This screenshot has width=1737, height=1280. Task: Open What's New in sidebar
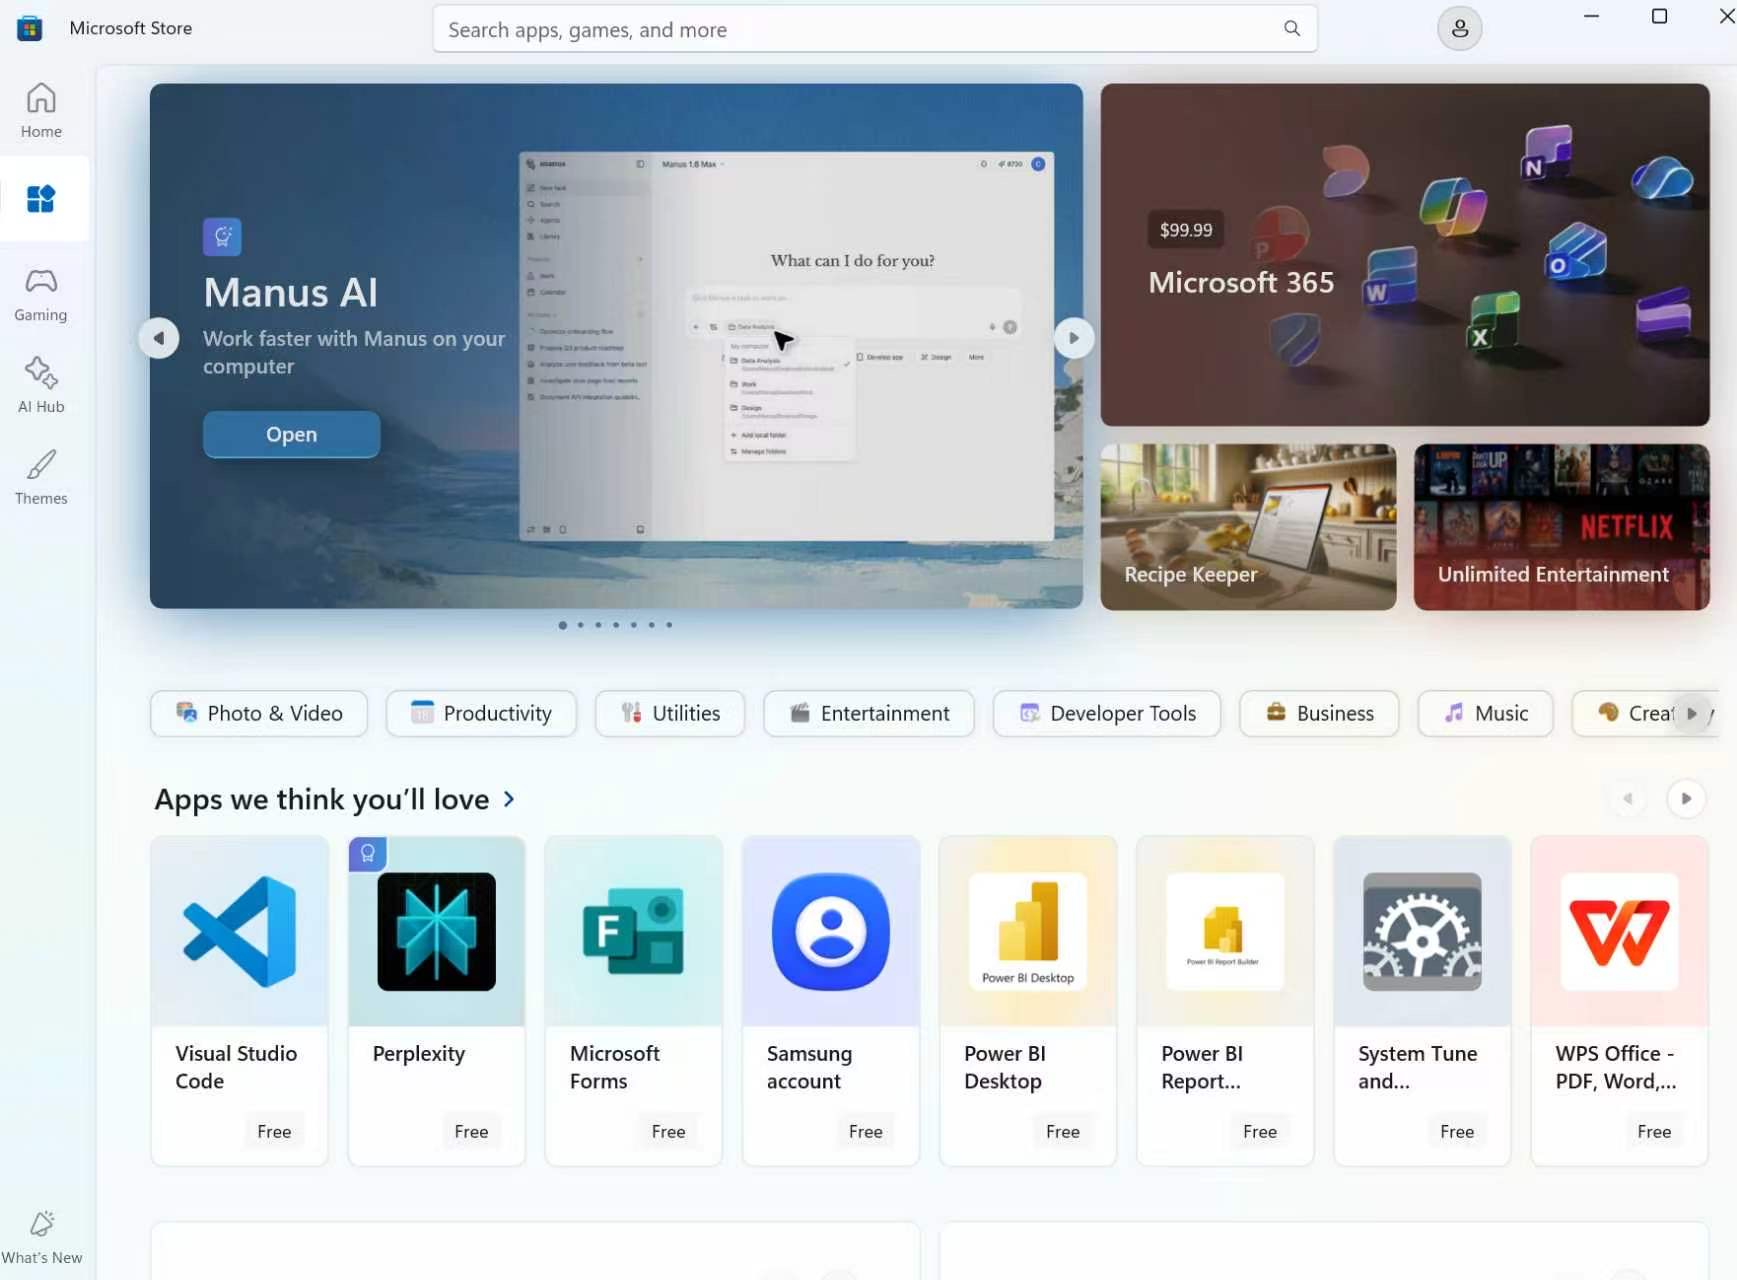[42, 1238]
